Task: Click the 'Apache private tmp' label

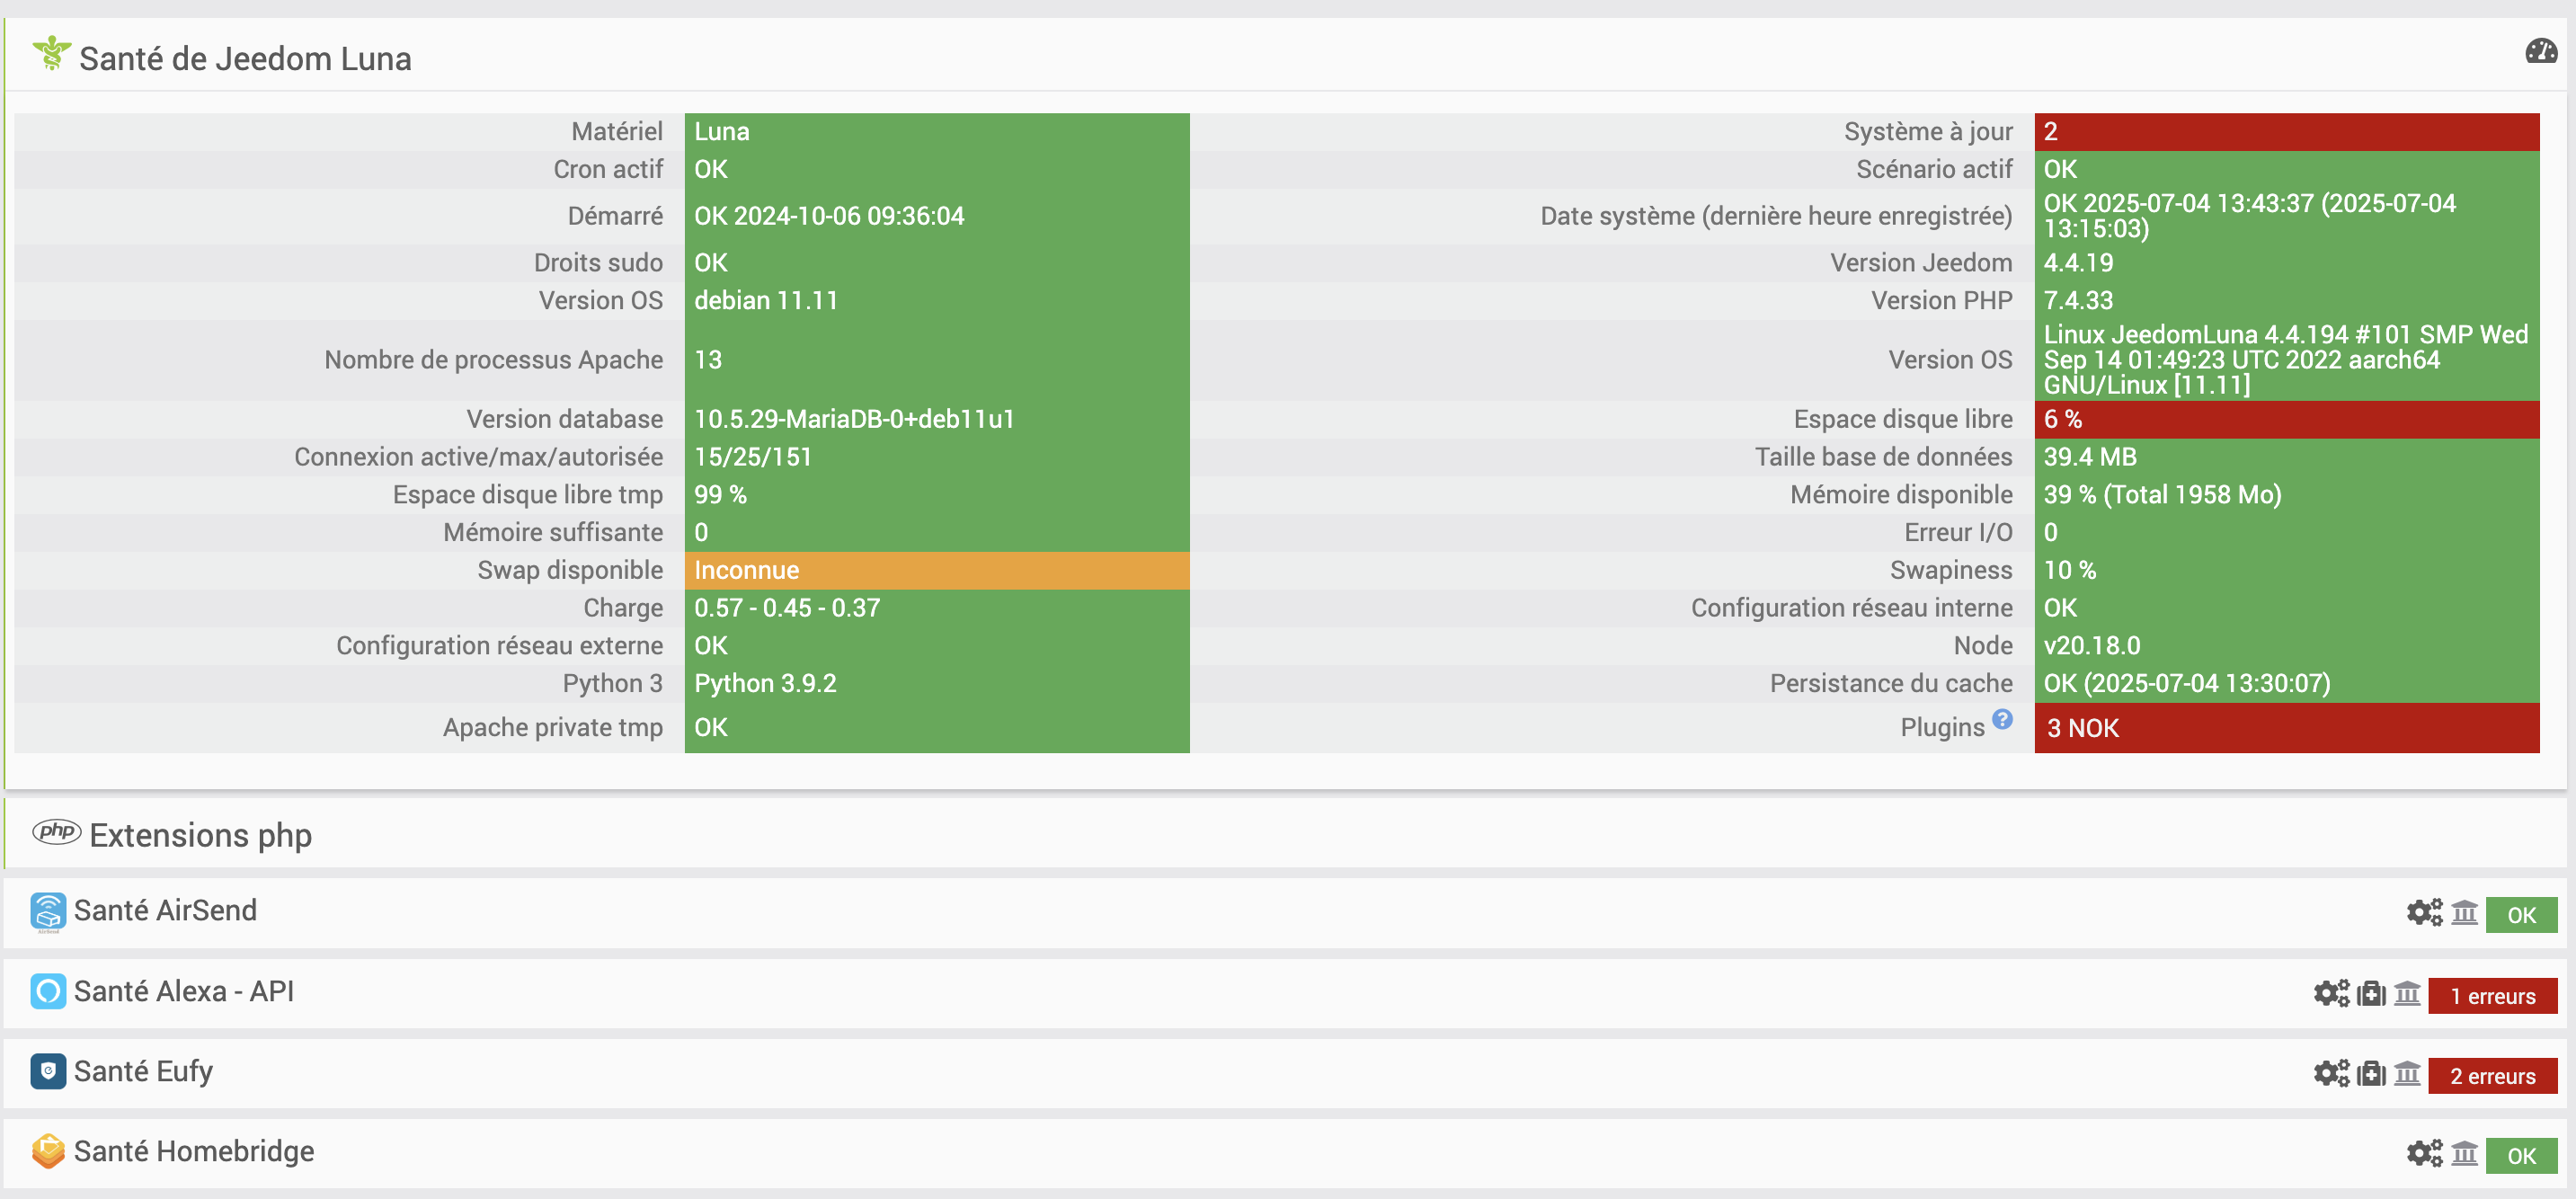Action: [x=552, y=727]
